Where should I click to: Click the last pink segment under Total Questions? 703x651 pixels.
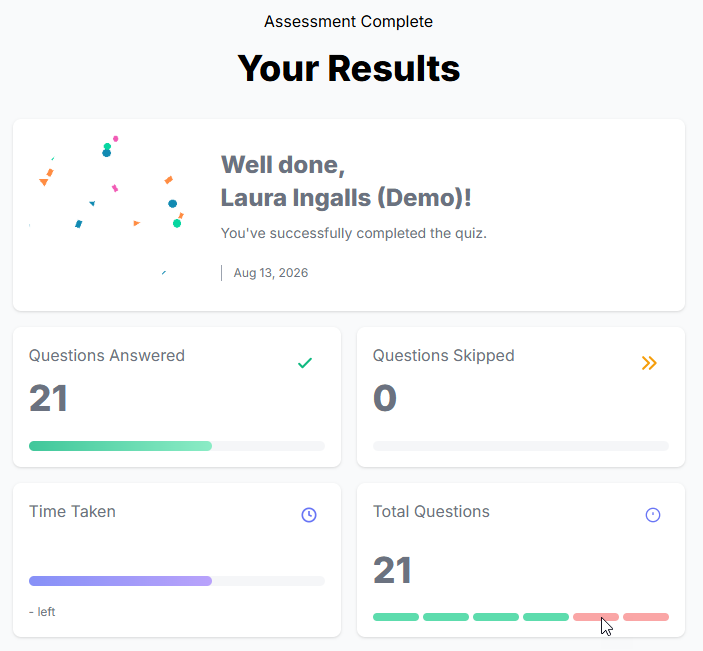pyautogui.click(x=646, y=617)
